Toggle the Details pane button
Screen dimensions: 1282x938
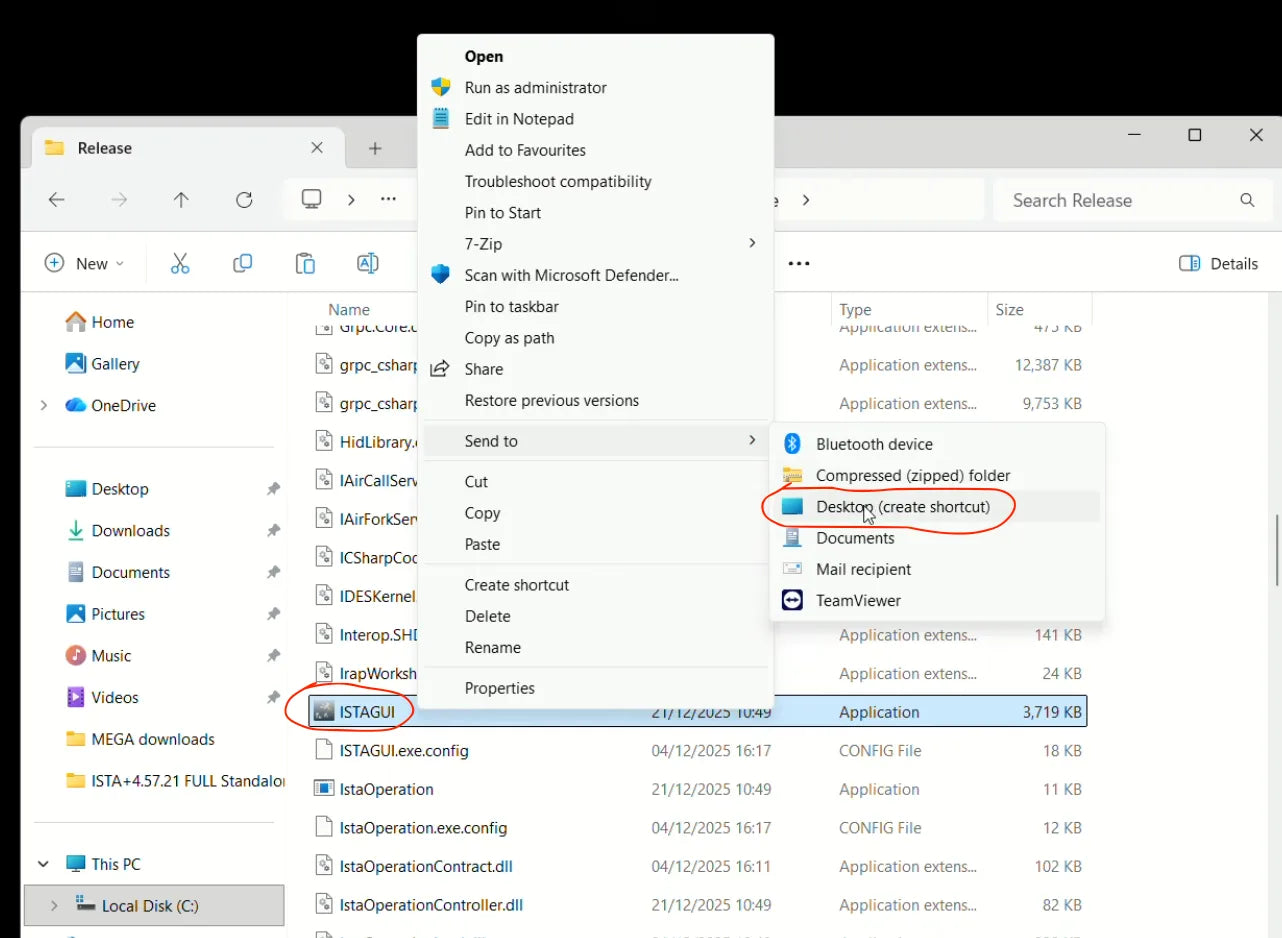tap(1218, 264)
